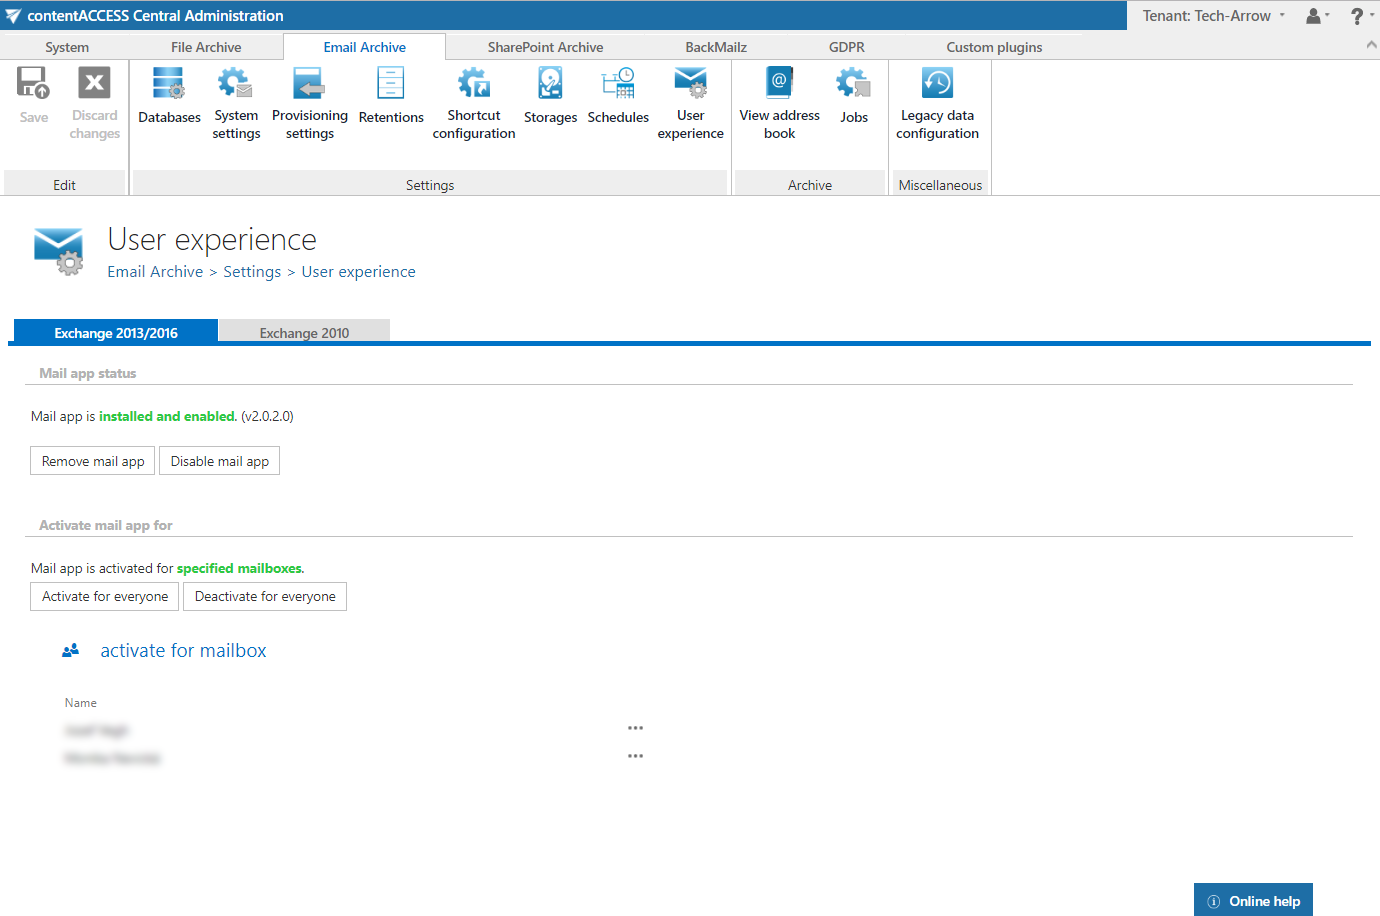Click User experience breadcrumb link
Image resolution: width=1380 pixels, height=916 pixels.
[358, 271]
